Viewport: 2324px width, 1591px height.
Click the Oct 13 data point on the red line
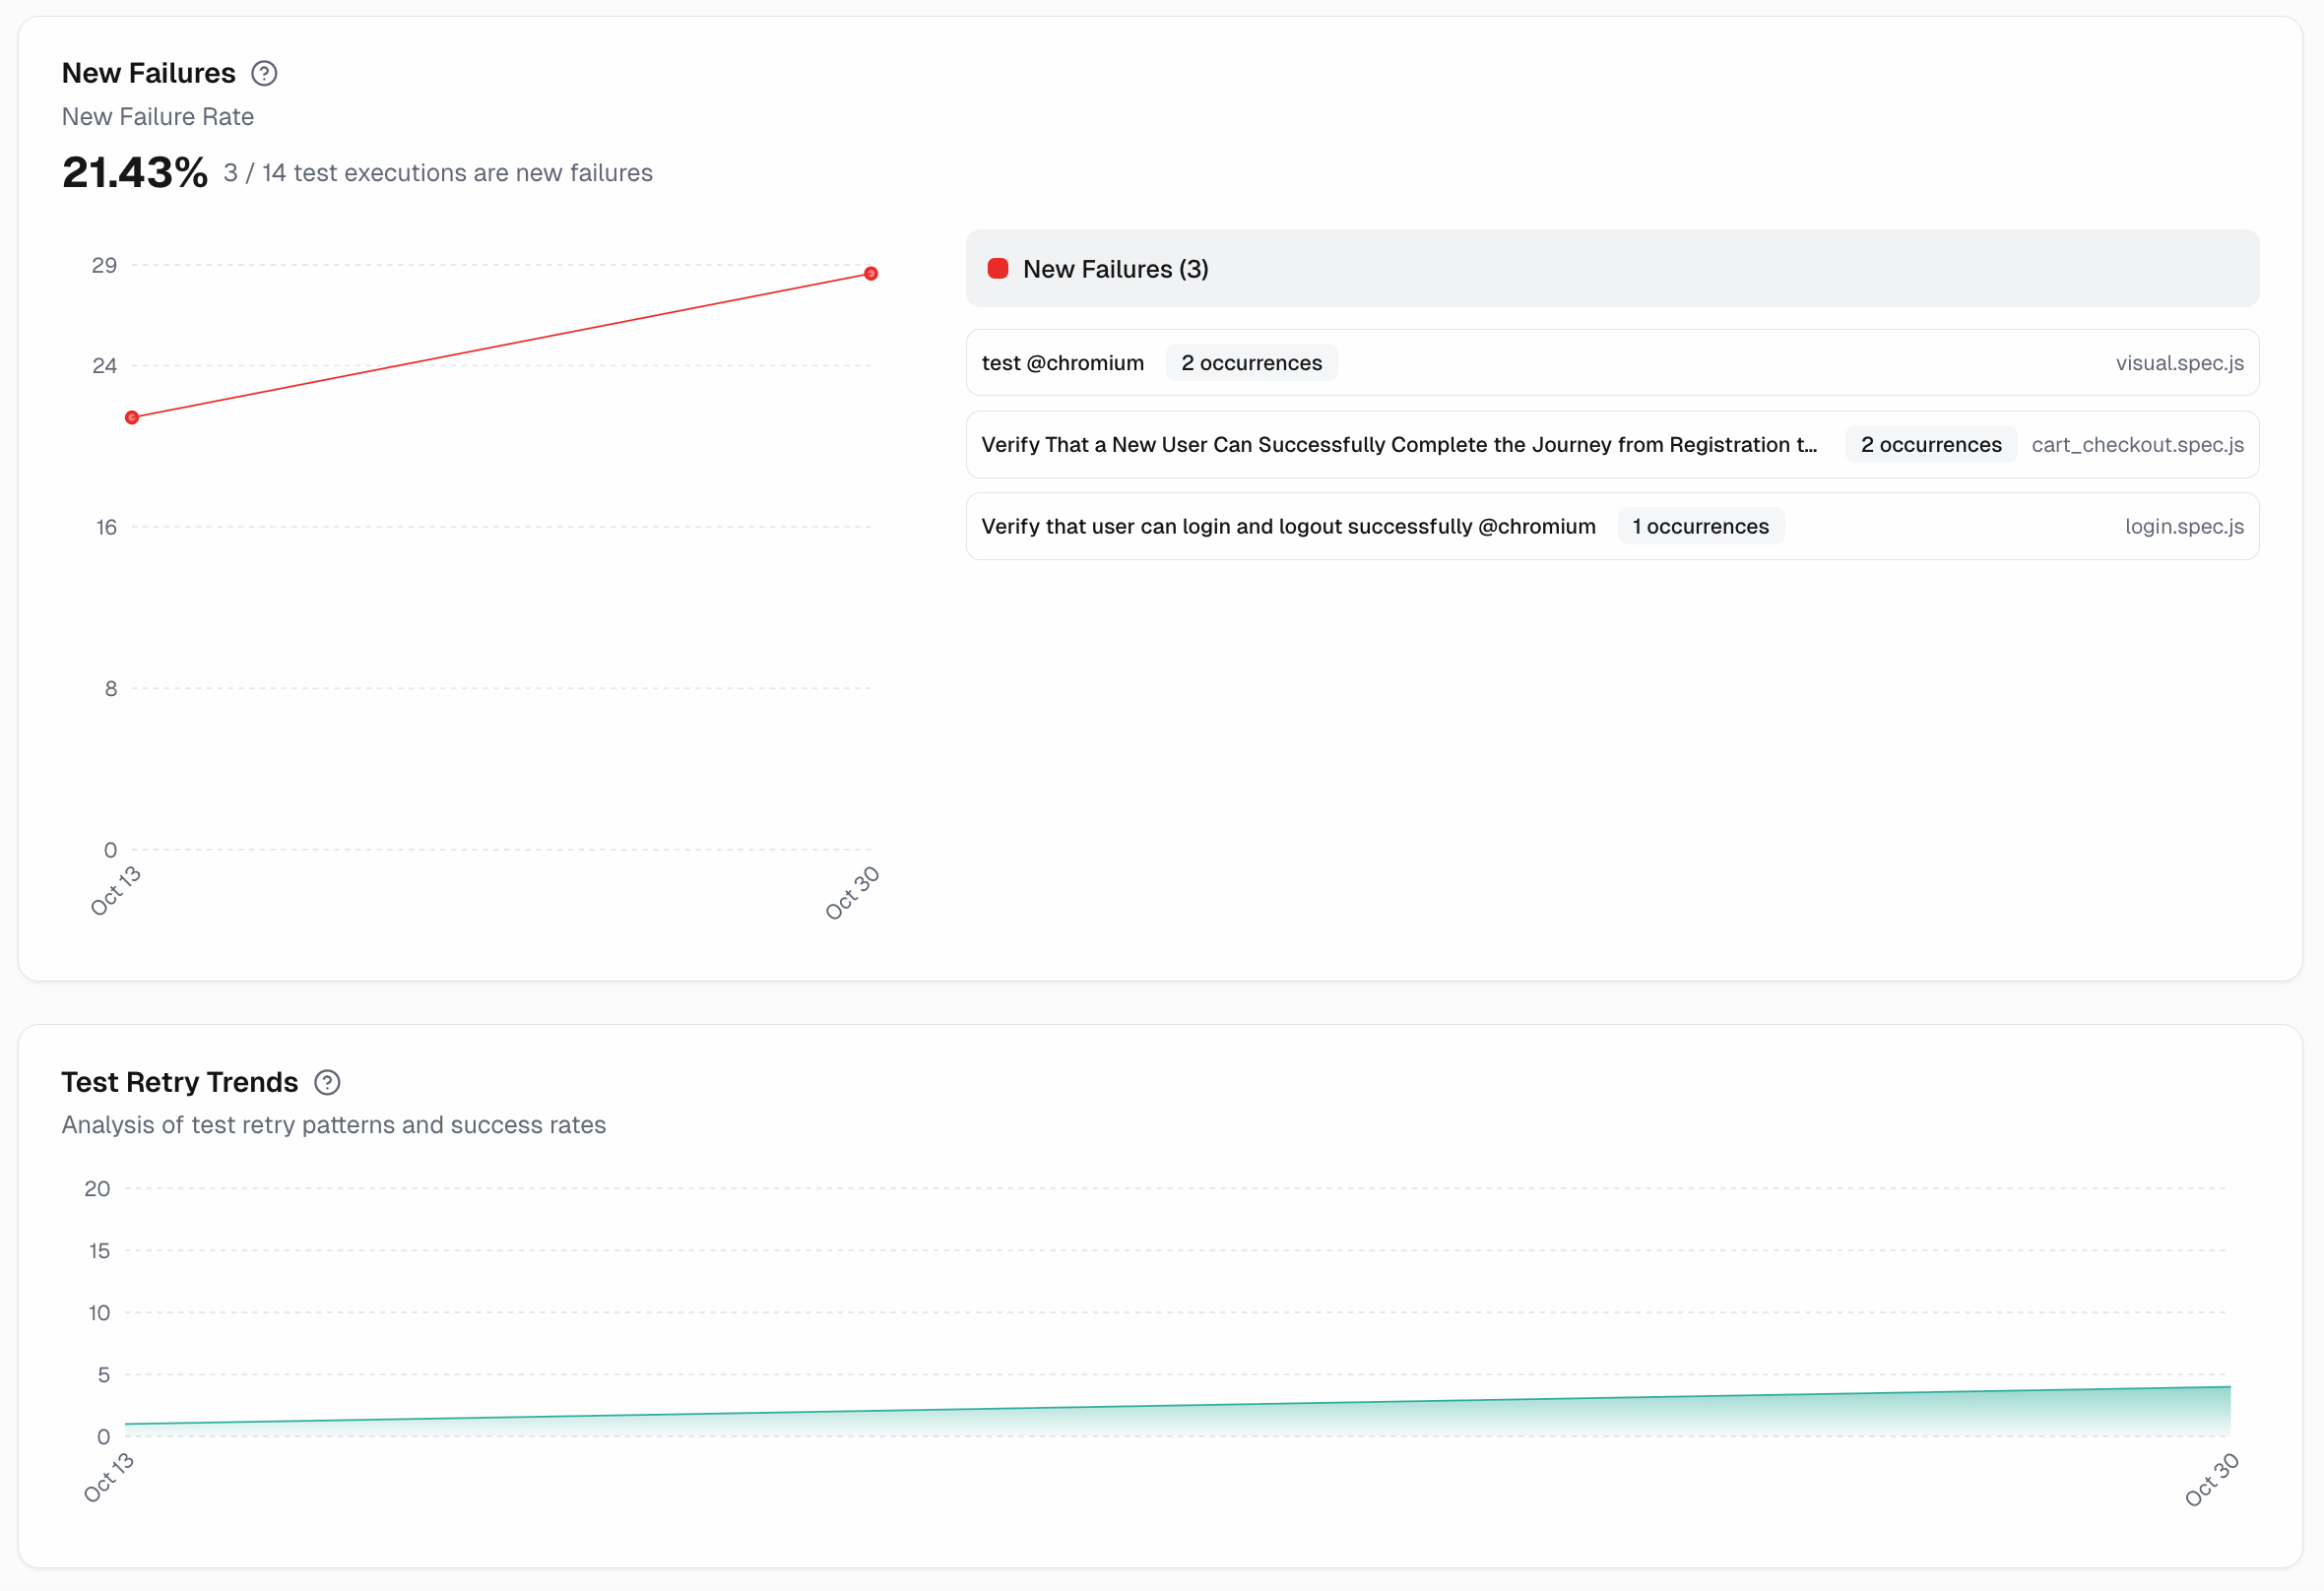pos(132,417)
